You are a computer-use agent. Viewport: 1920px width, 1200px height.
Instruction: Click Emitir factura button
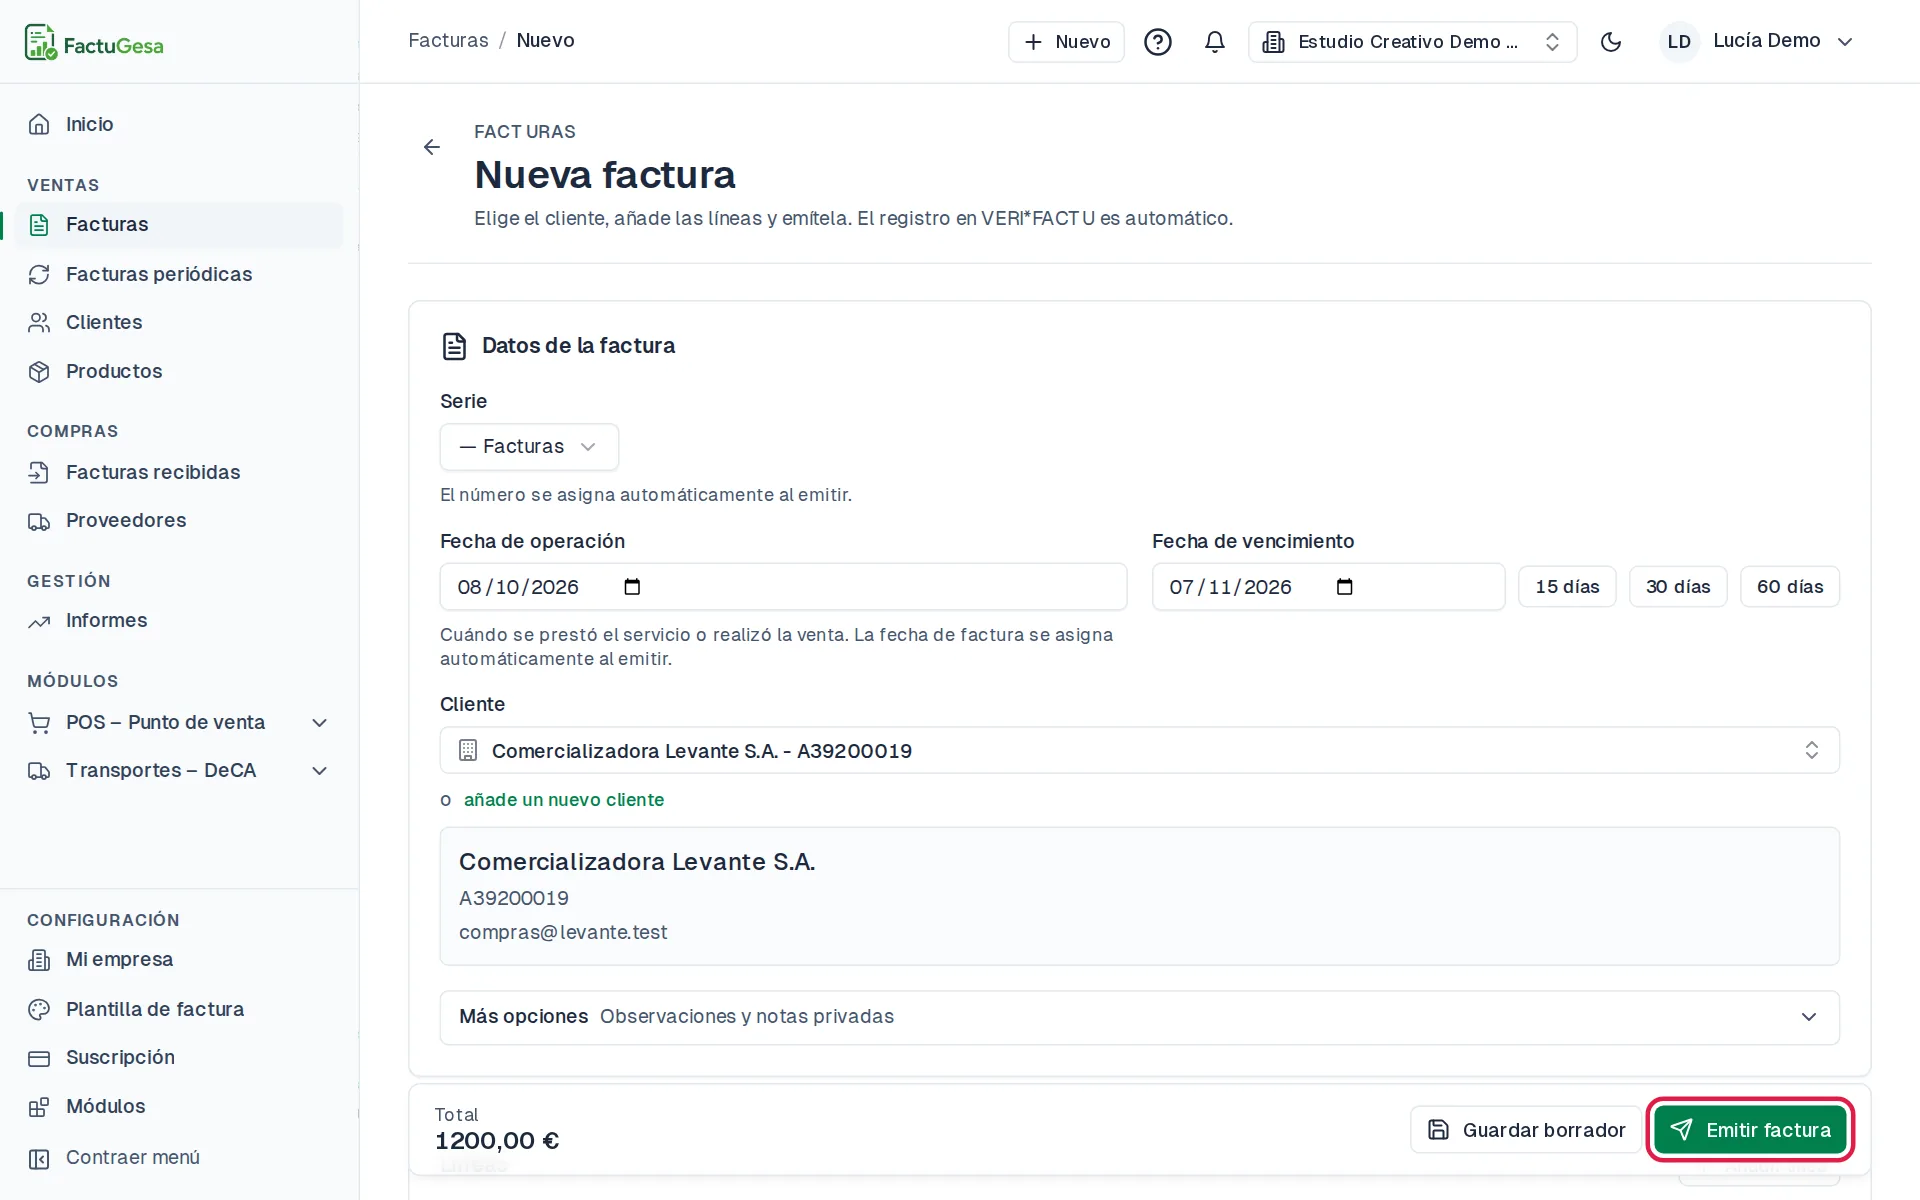[1750, 1130]
